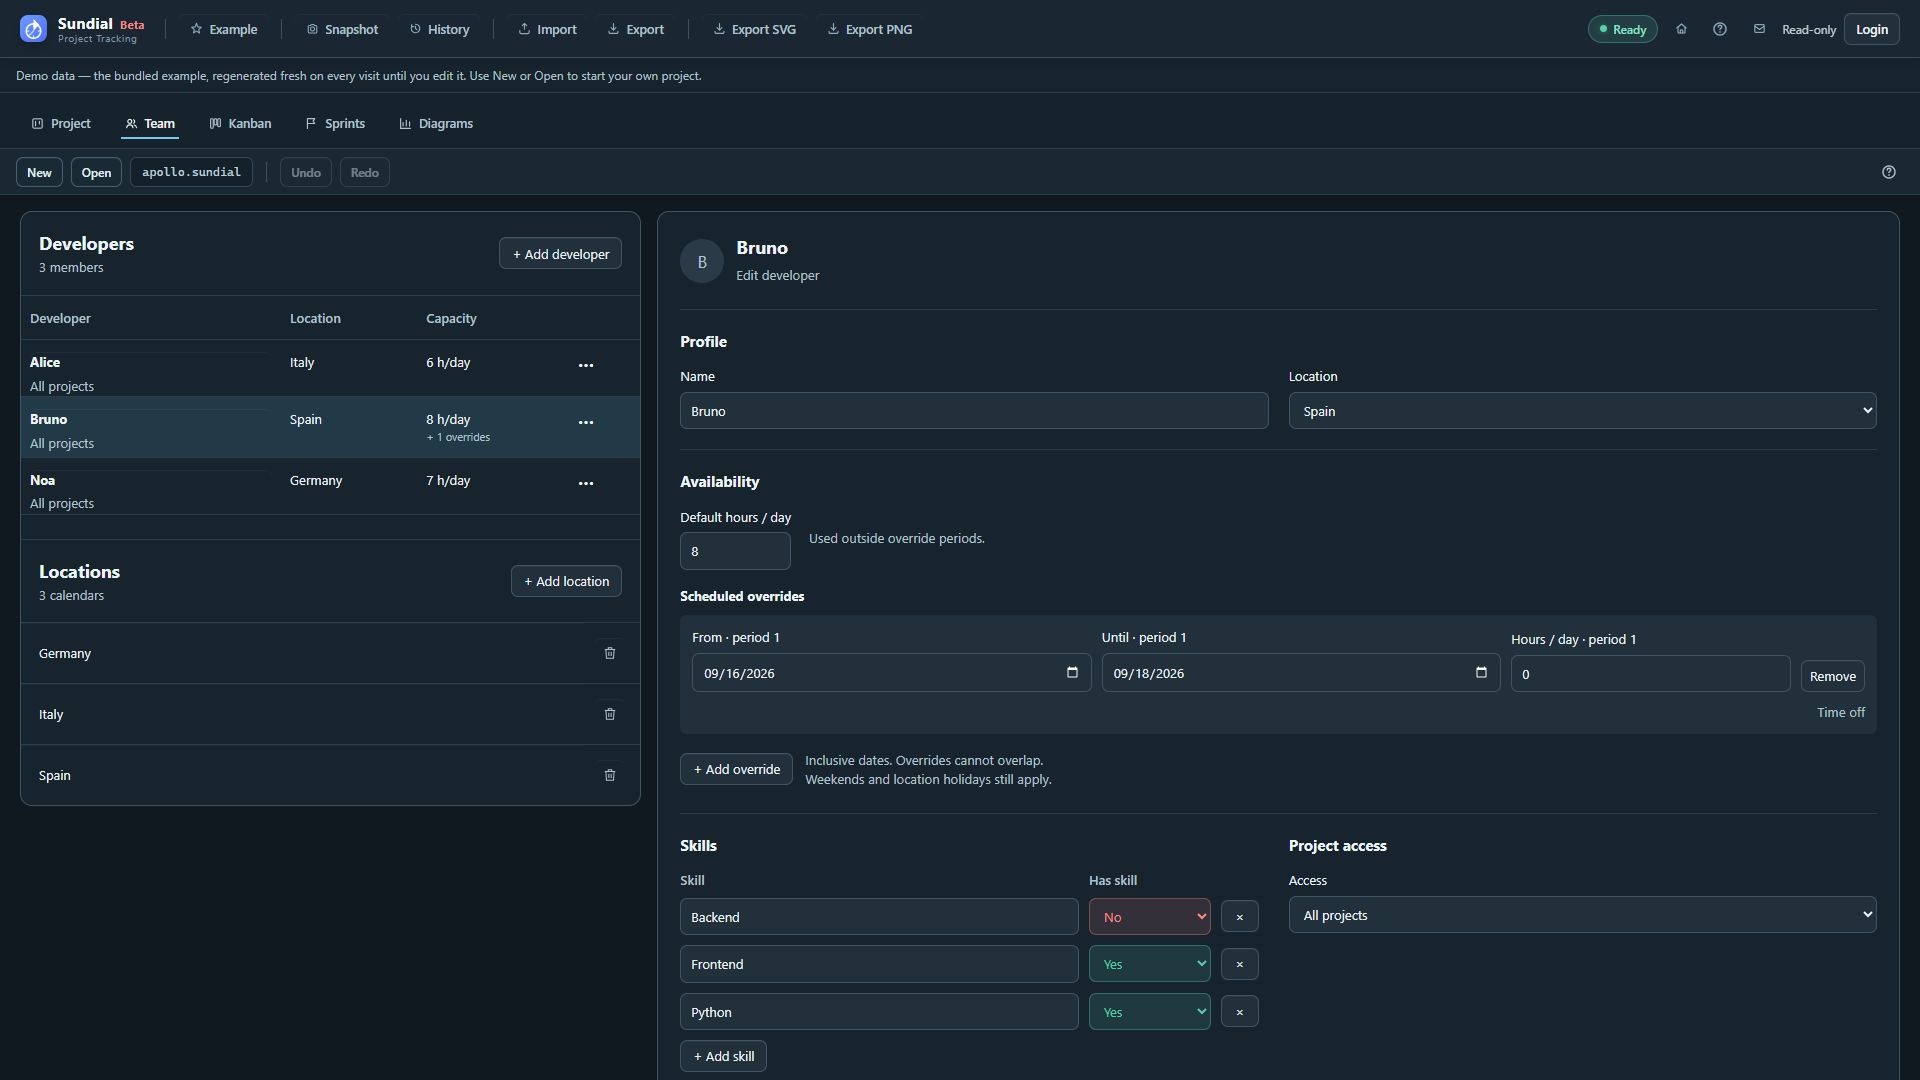This screenshot has height=1080, width=1920.
Task: Focus the Frontend skill name field
Action: (x=879, y=964)
